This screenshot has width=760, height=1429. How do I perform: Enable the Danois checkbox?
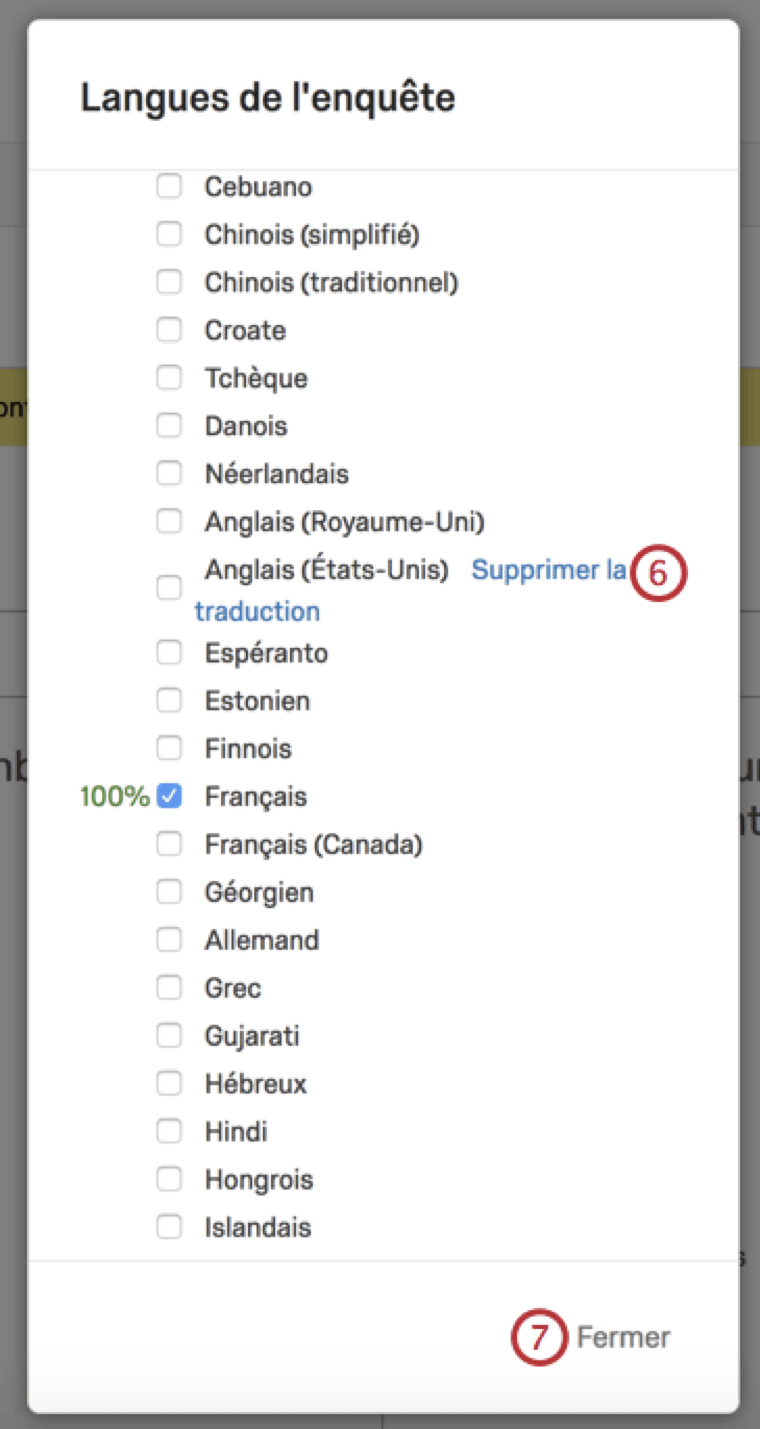tap(169, 425)
